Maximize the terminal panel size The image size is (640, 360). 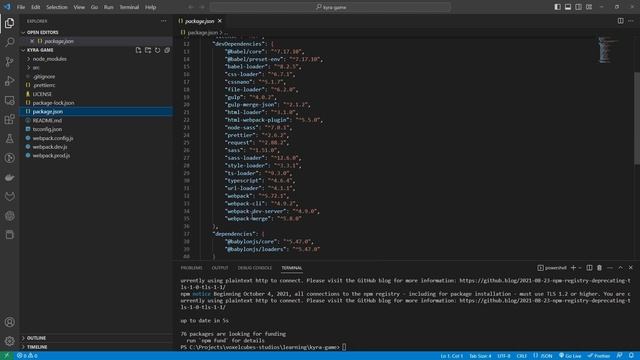pos(620,268)
